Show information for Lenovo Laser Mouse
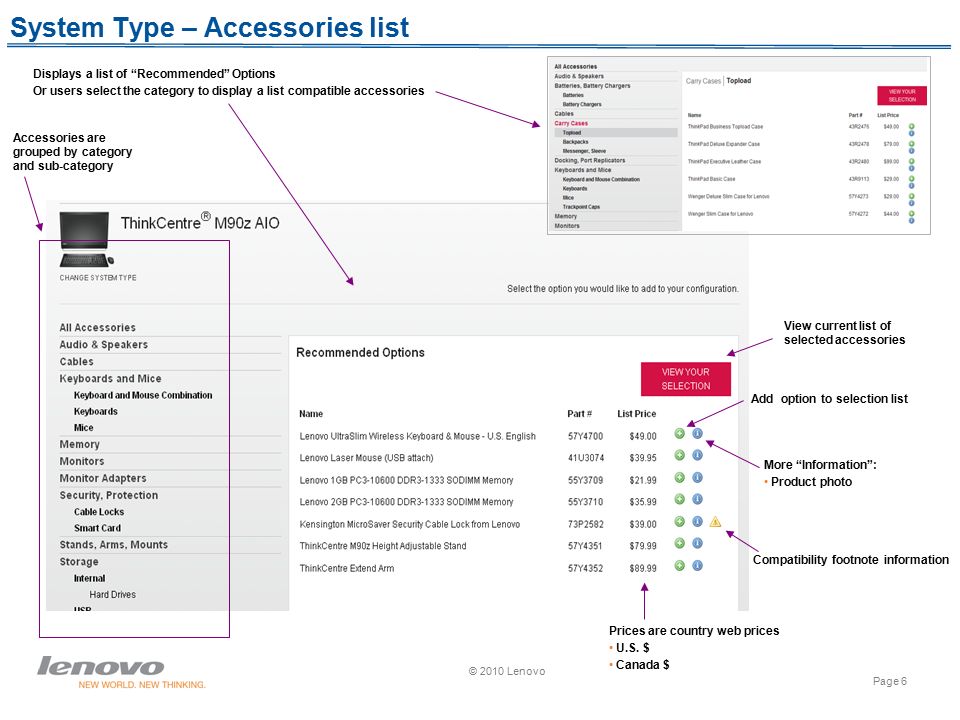This screenshot has height=720, width=960. (697, 455)
